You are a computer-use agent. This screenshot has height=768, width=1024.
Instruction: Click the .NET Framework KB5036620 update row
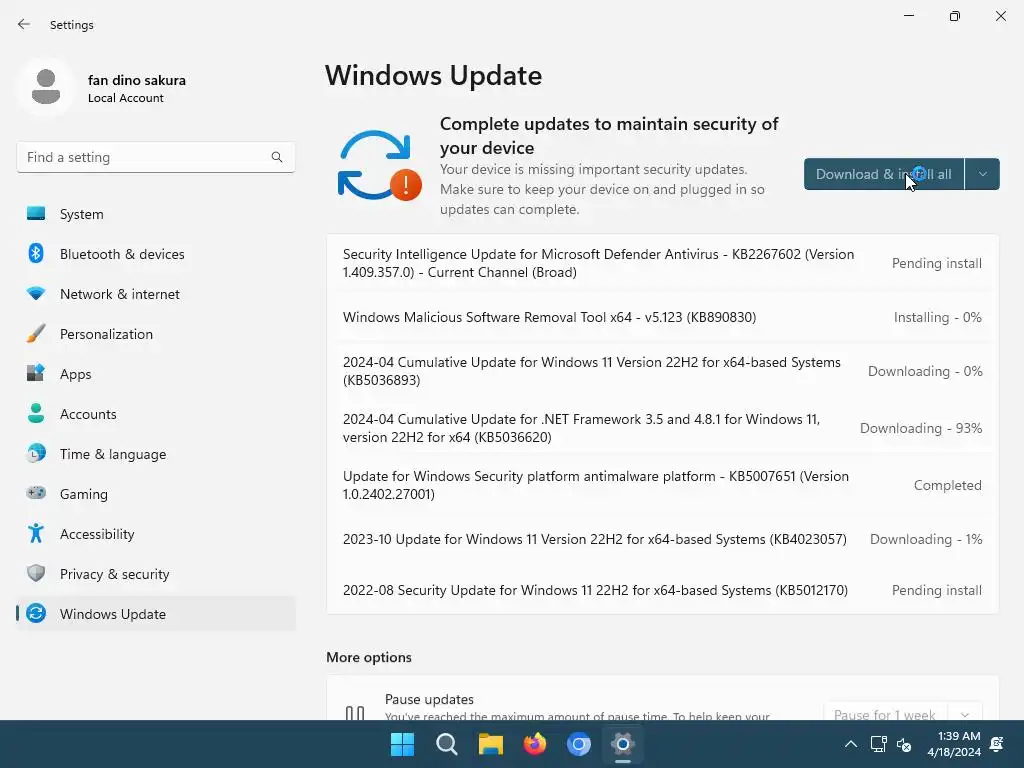click(x=662, y=428)
